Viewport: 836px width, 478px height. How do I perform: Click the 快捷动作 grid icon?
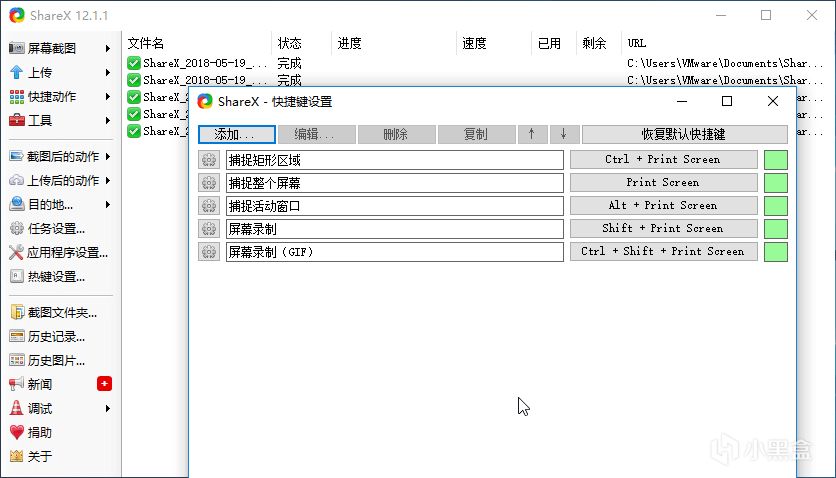(17, 97)
